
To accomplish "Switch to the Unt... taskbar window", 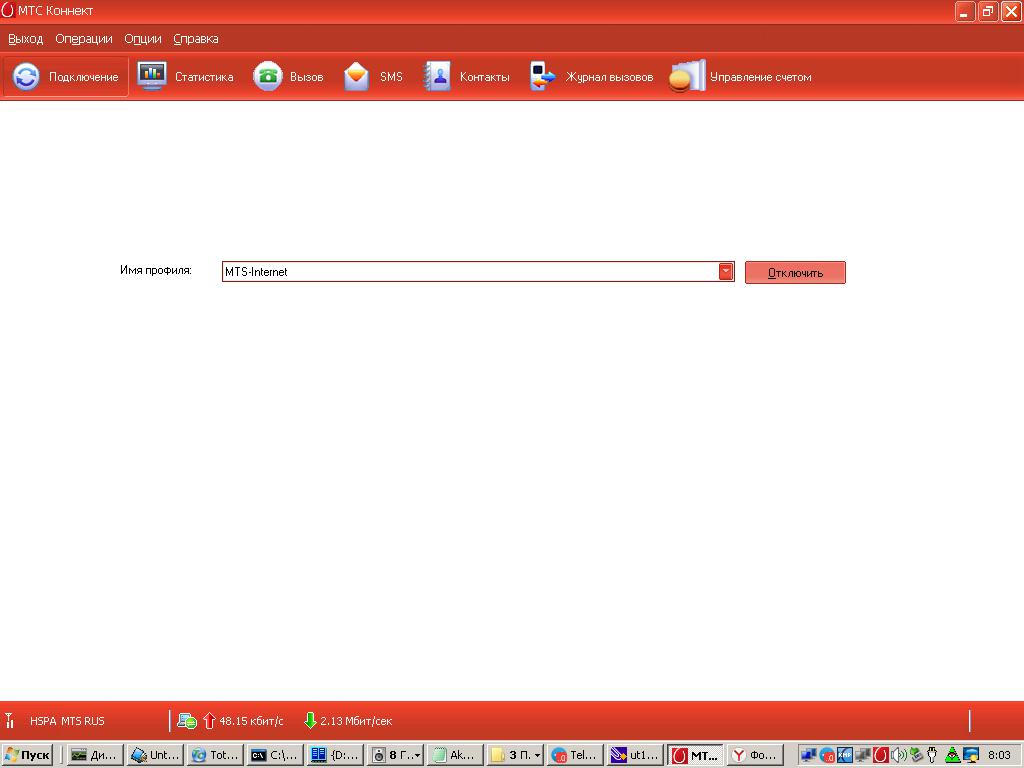I will point(155,755).
